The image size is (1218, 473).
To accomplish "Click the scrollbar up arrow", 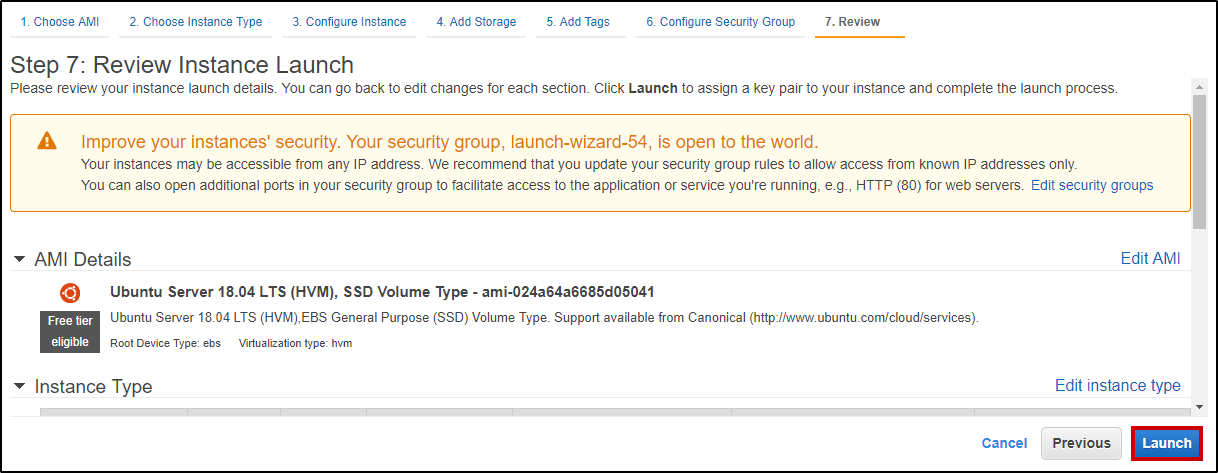I will pyautogui.click(x=1200, y=84).
